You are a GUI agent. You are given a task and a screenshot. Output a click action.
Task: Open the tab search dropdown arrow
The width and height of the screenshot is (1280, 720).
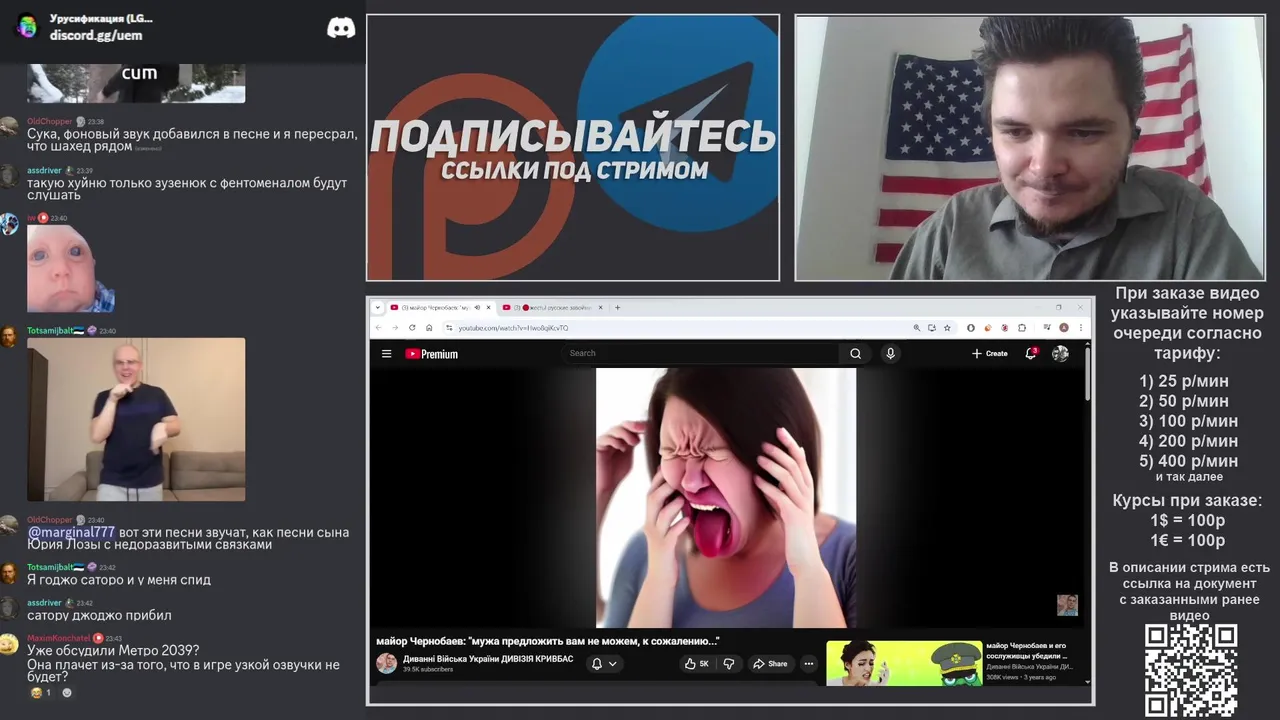[378, 308]
